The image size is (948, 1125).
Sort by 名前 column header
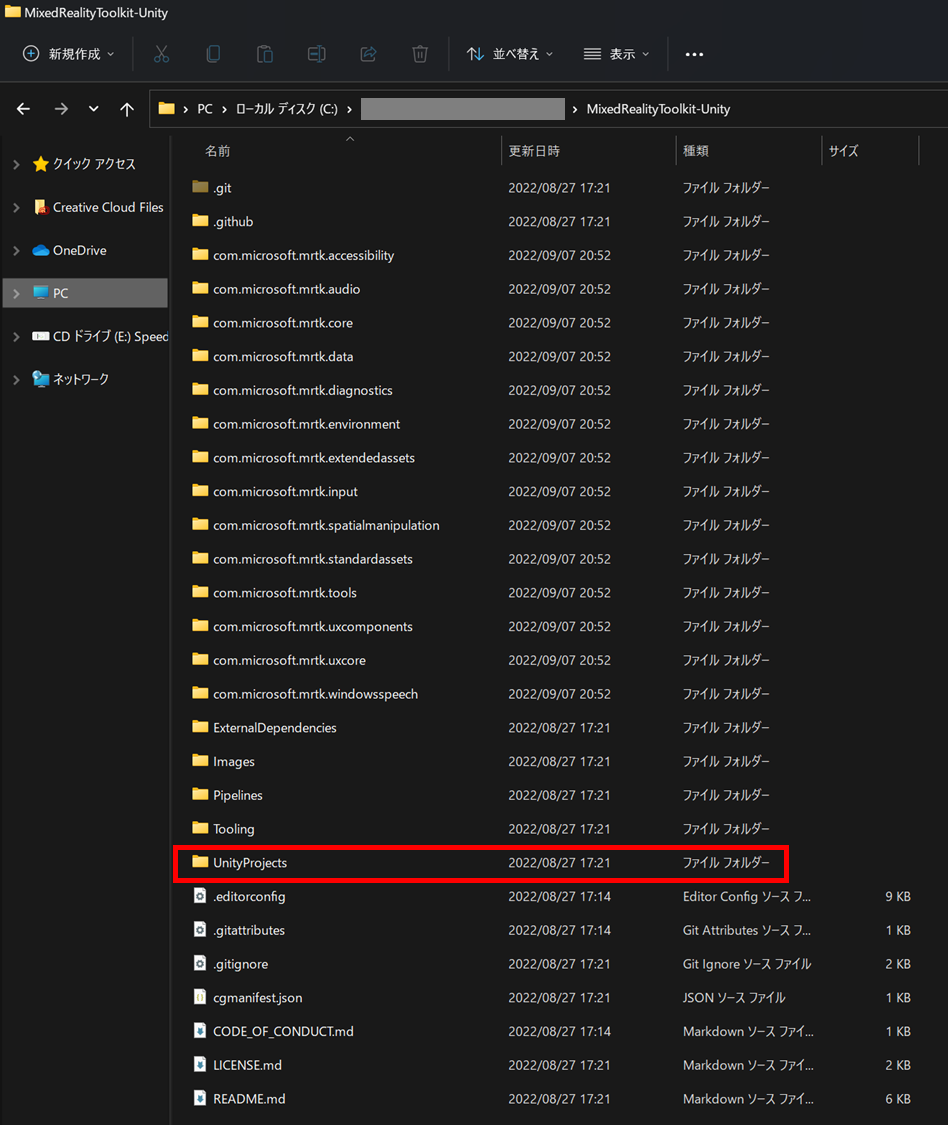pos(217,151)
